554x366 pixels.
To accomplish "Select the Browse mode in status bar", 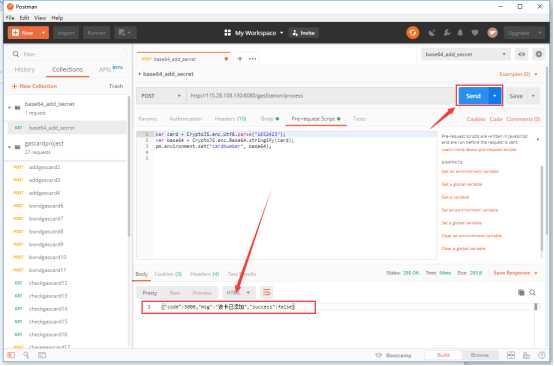I will tap(479, 355).
